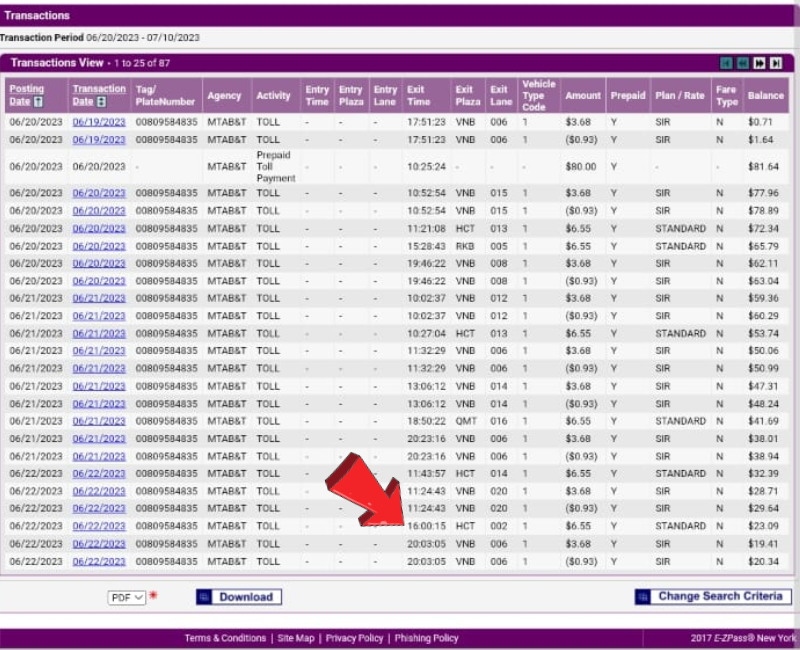800x650 pixels.
Task: Click the icon left of Change Search Criteria
Action: point(643,596)
